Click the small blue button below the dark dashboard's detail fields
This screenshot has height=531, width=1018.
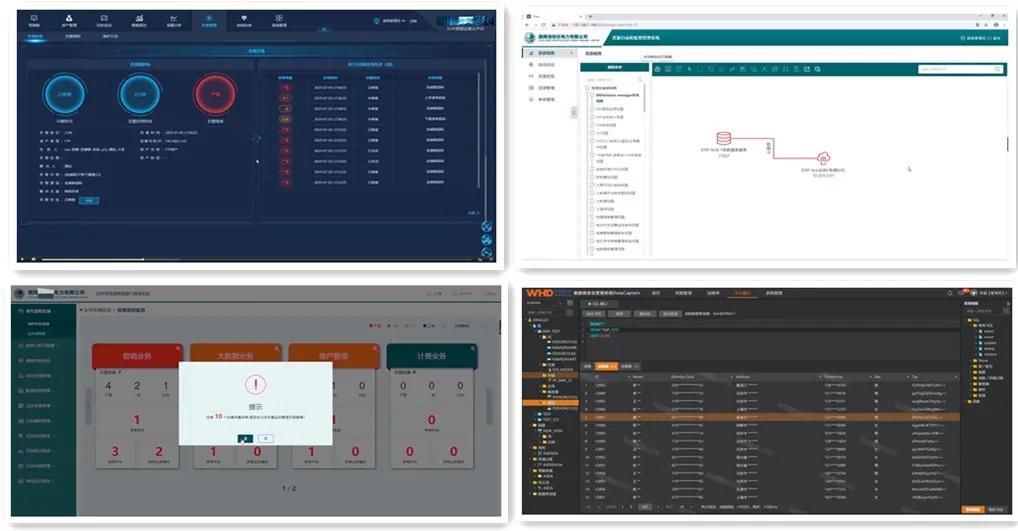point(89,200)
